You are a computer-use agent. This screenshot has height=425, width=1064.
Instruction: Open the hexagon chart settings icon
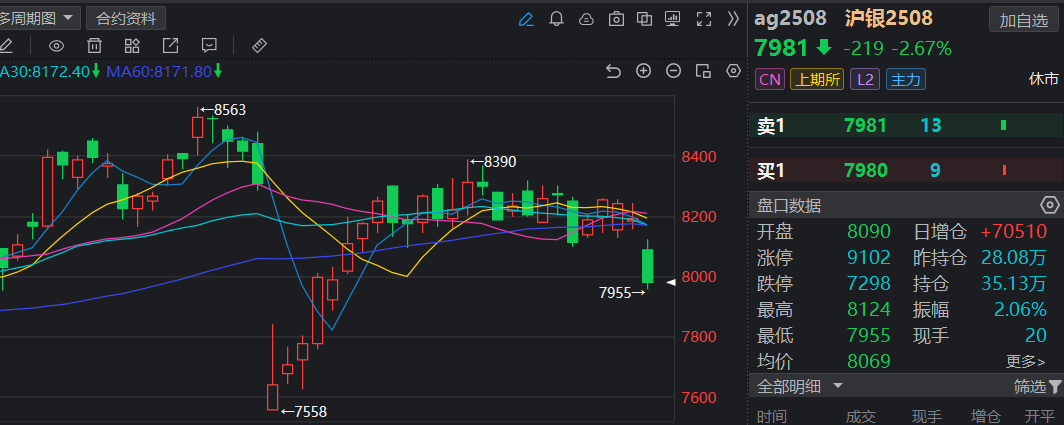[733, 71]
